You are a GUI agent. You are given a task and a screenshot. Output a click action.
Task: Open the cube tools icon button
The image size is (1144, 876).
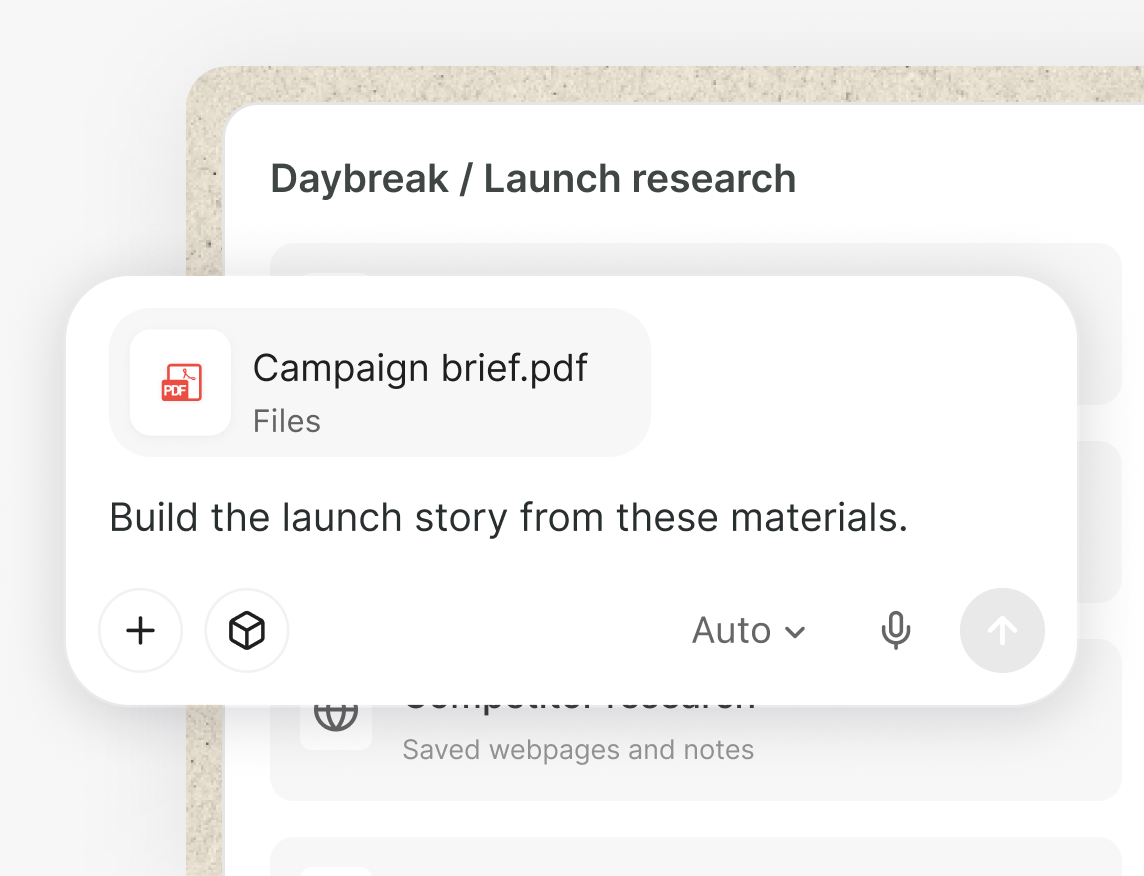[247, 630]
